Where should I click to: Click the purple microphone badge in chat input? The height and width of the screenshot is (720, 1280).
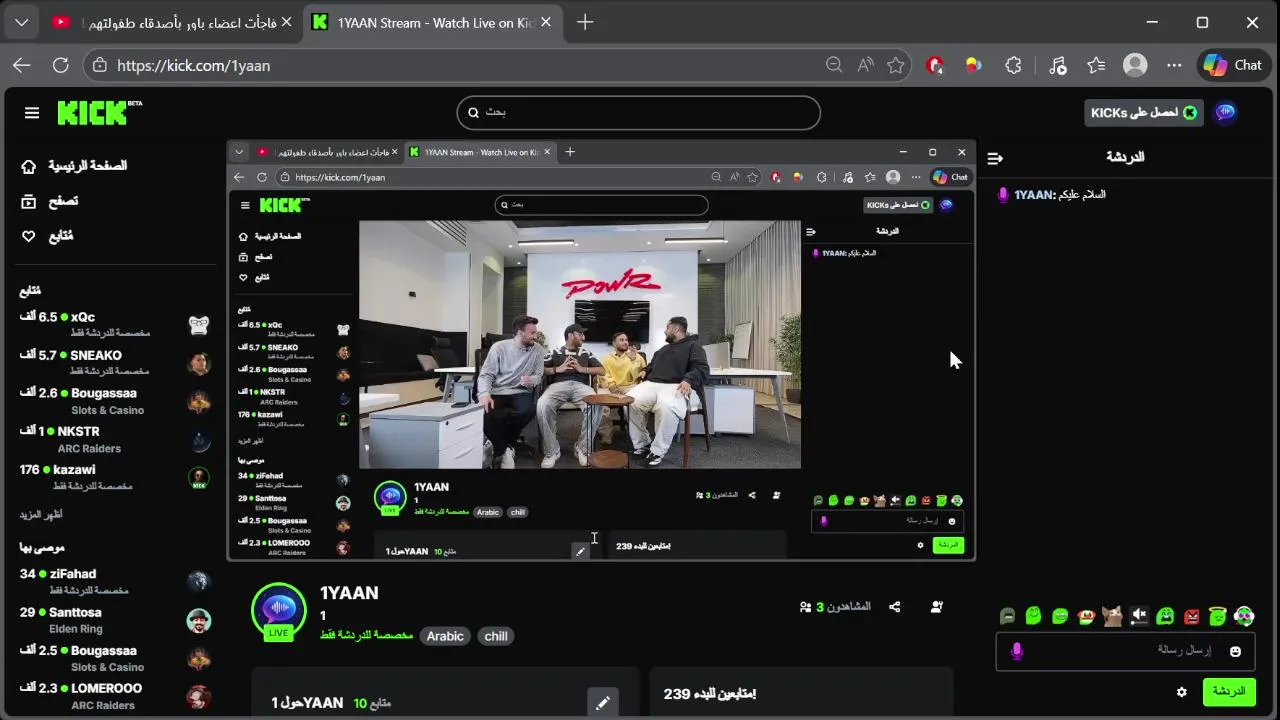tap(1017, 651)
